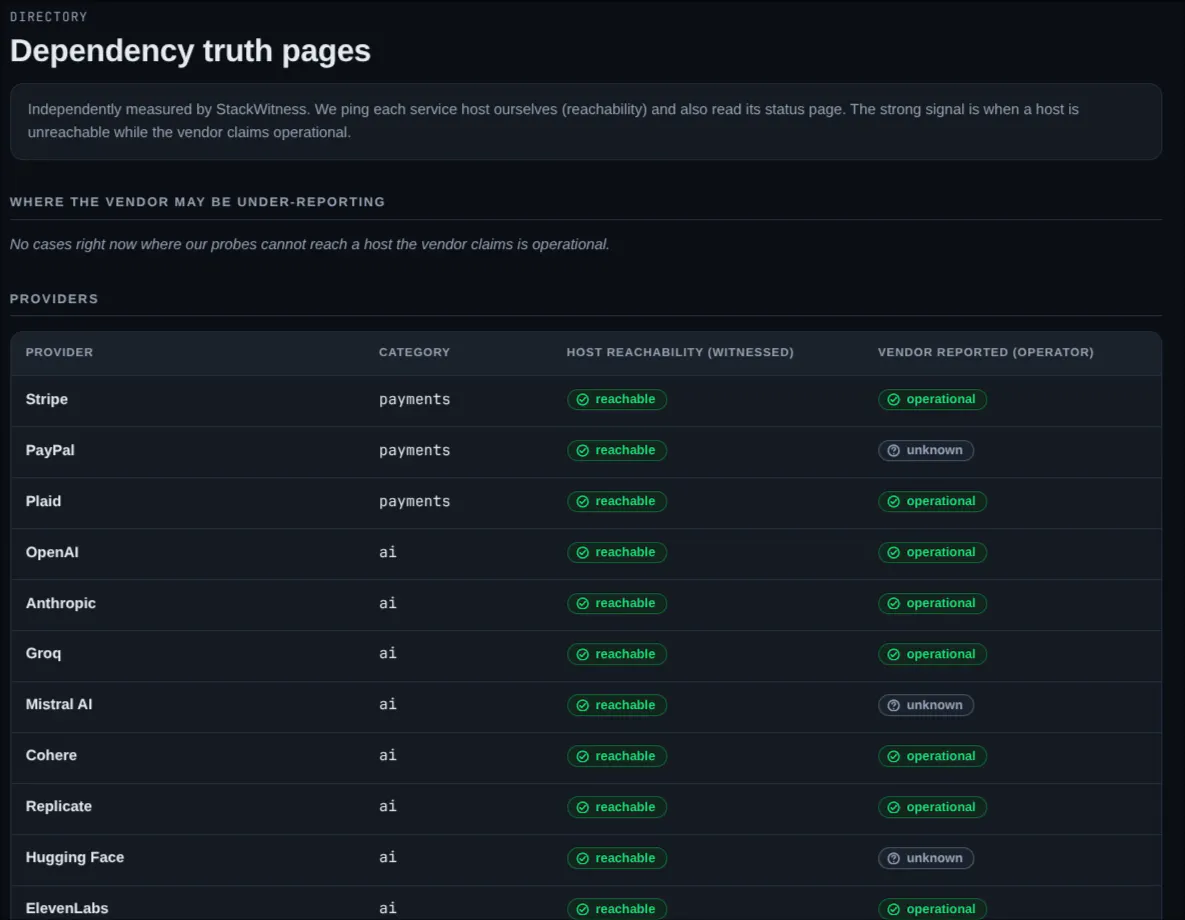Click the ai category in Anthropic row
Viewport: 1185px width, 920px height.
click(x=388, y=603)
